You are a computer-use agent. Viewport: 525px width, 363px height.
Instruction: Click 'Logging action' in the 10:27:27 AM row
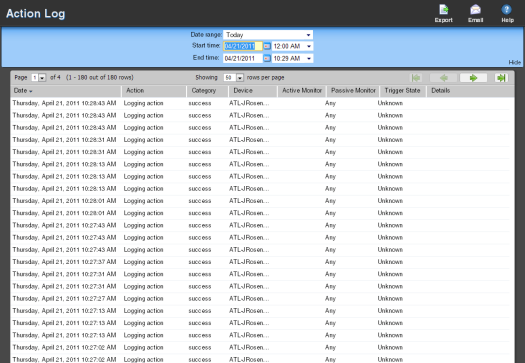click(x=143, y=299)
